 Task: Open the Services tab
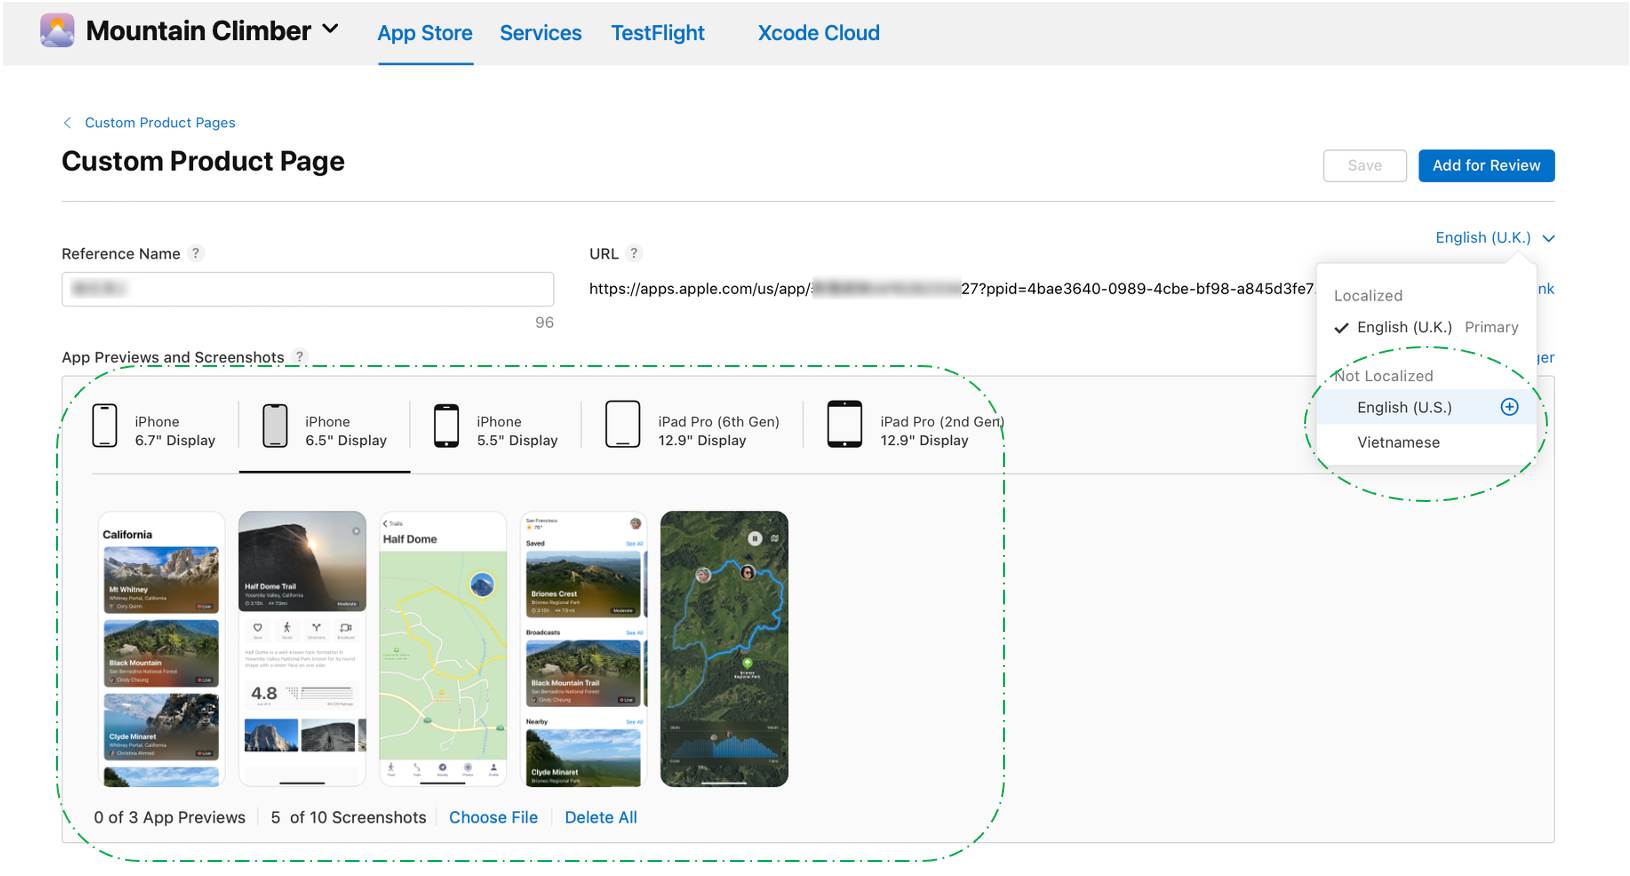tap(540, 33)
